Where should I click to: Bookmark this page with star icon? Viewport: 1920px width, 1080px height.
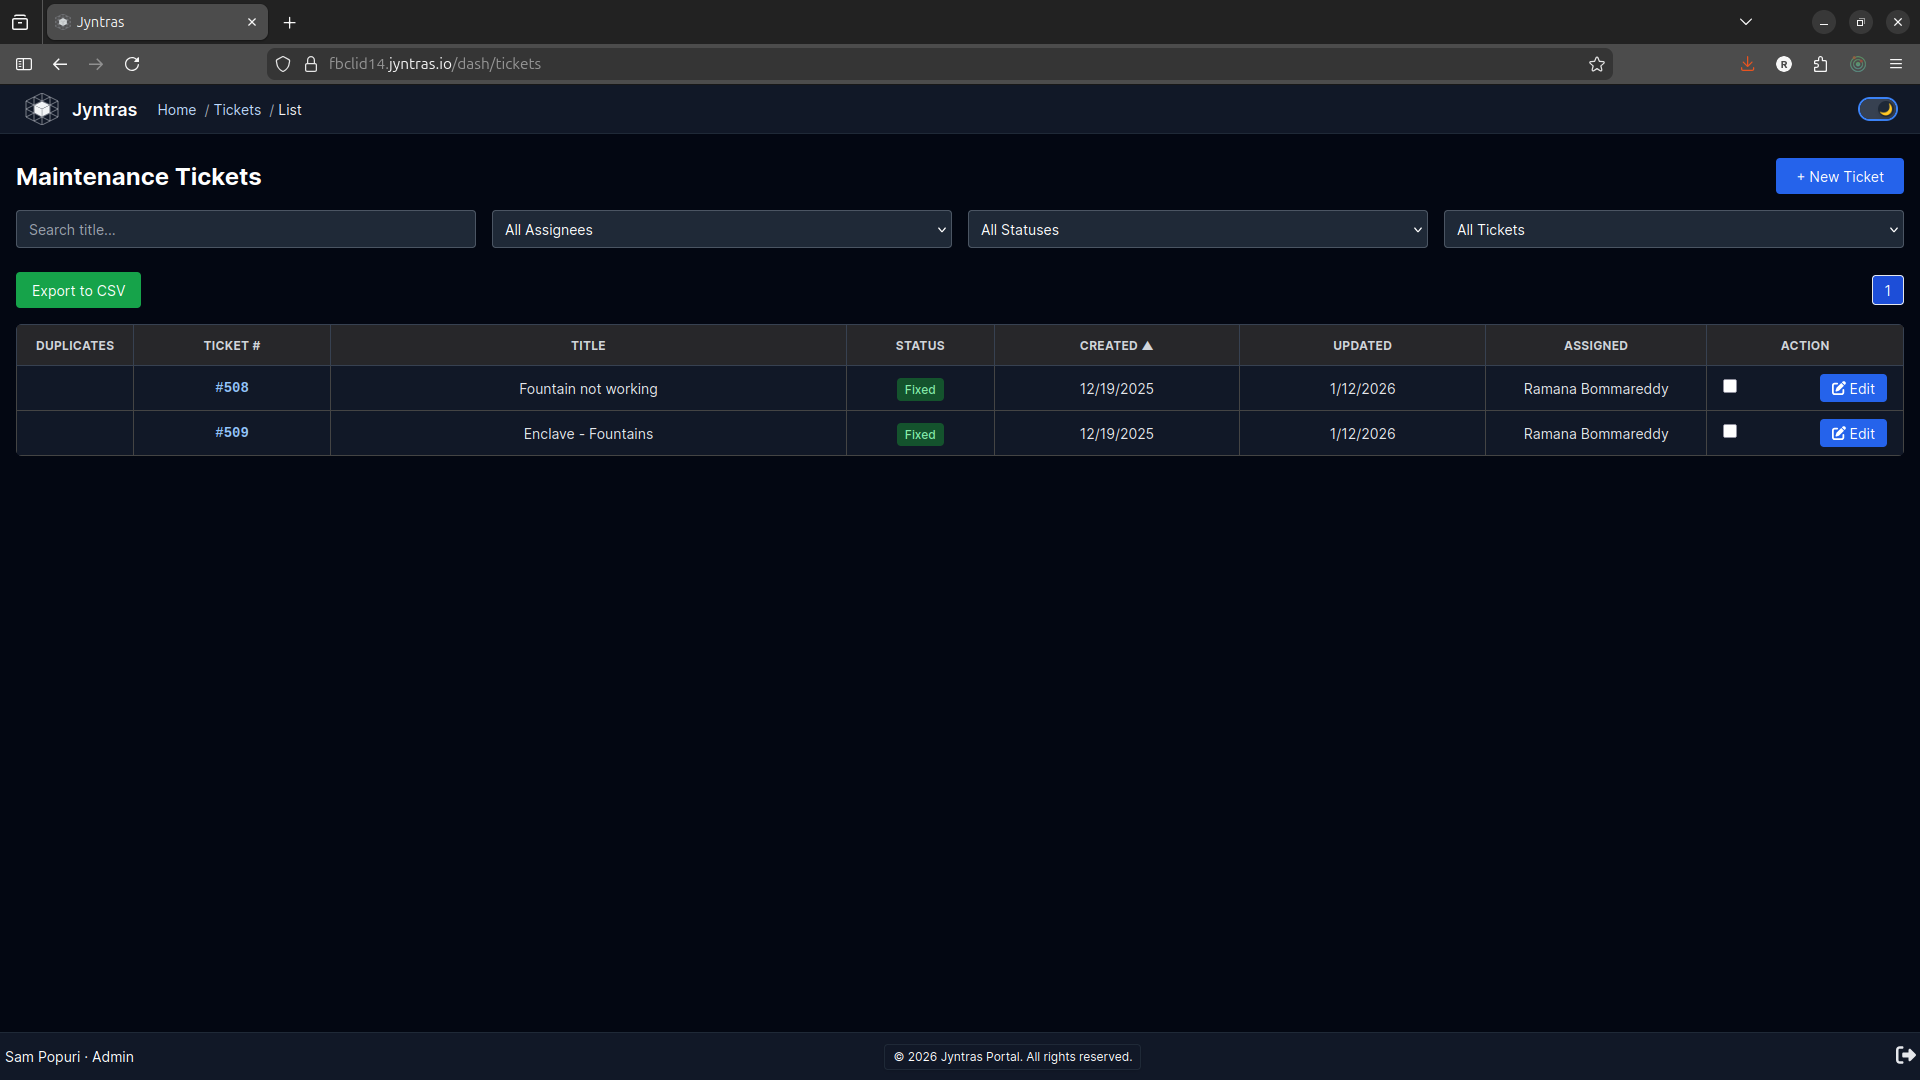(1597, 64)
